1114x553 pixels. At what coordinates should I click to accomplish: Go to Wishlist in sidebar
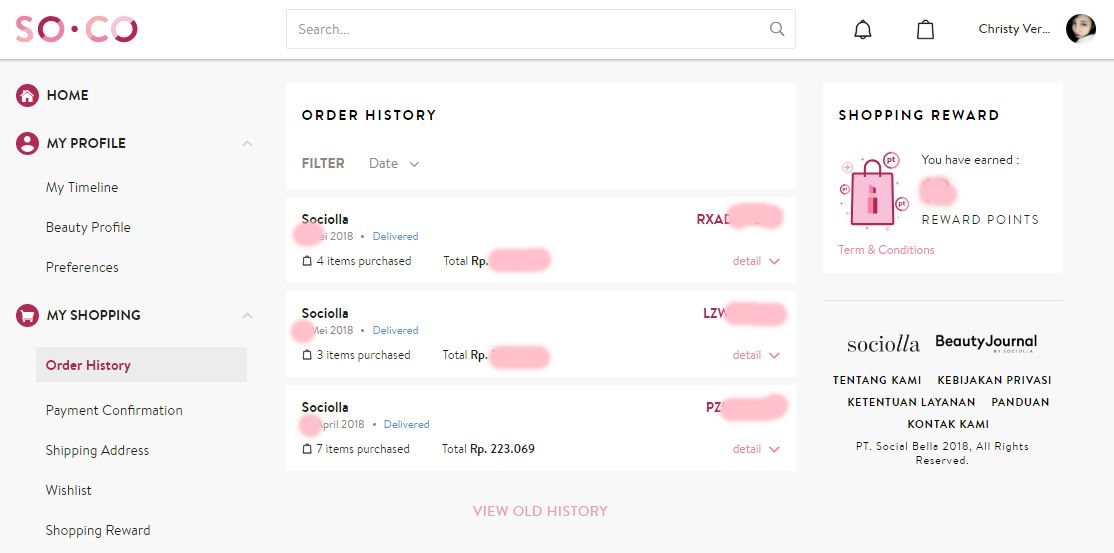point(69,490)
